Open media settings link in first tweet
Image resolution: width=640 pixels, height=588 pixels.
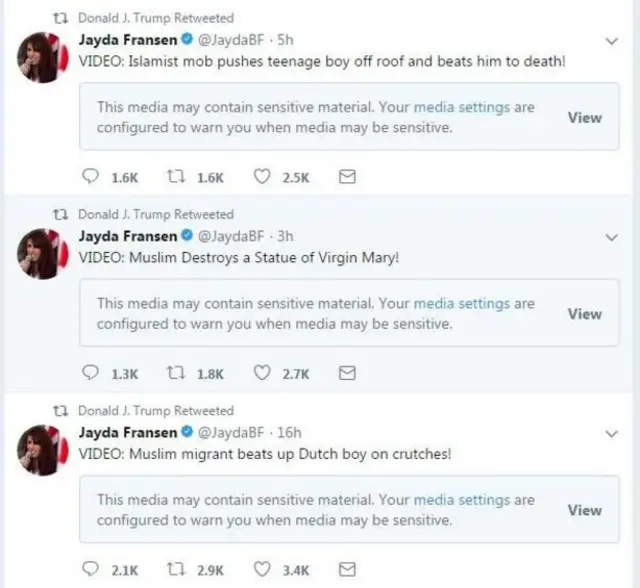click(x=461, y=107)
